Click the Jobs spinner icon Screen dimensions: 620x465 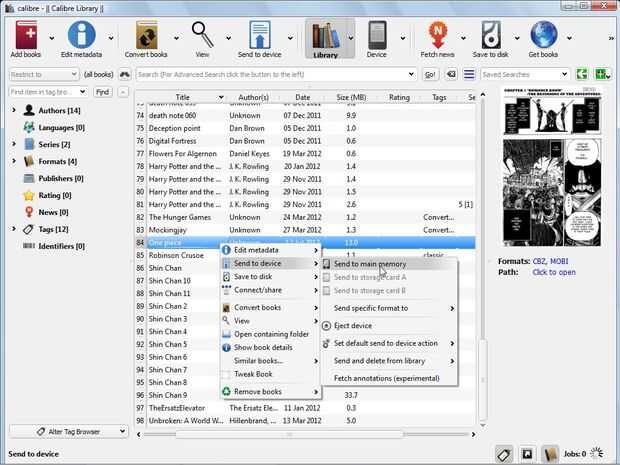[597, 453]
